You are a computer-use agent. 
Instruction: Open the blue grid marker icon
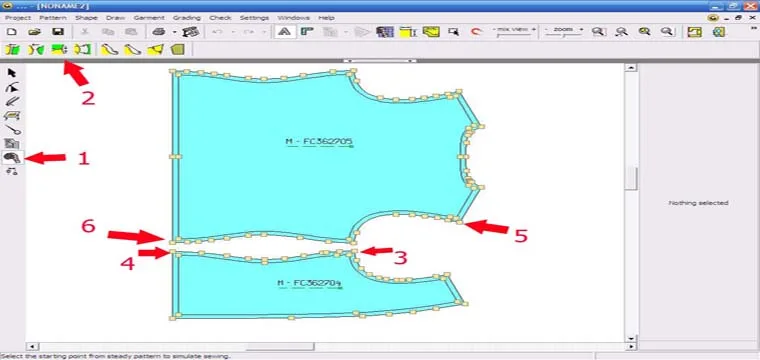point(385,32)
